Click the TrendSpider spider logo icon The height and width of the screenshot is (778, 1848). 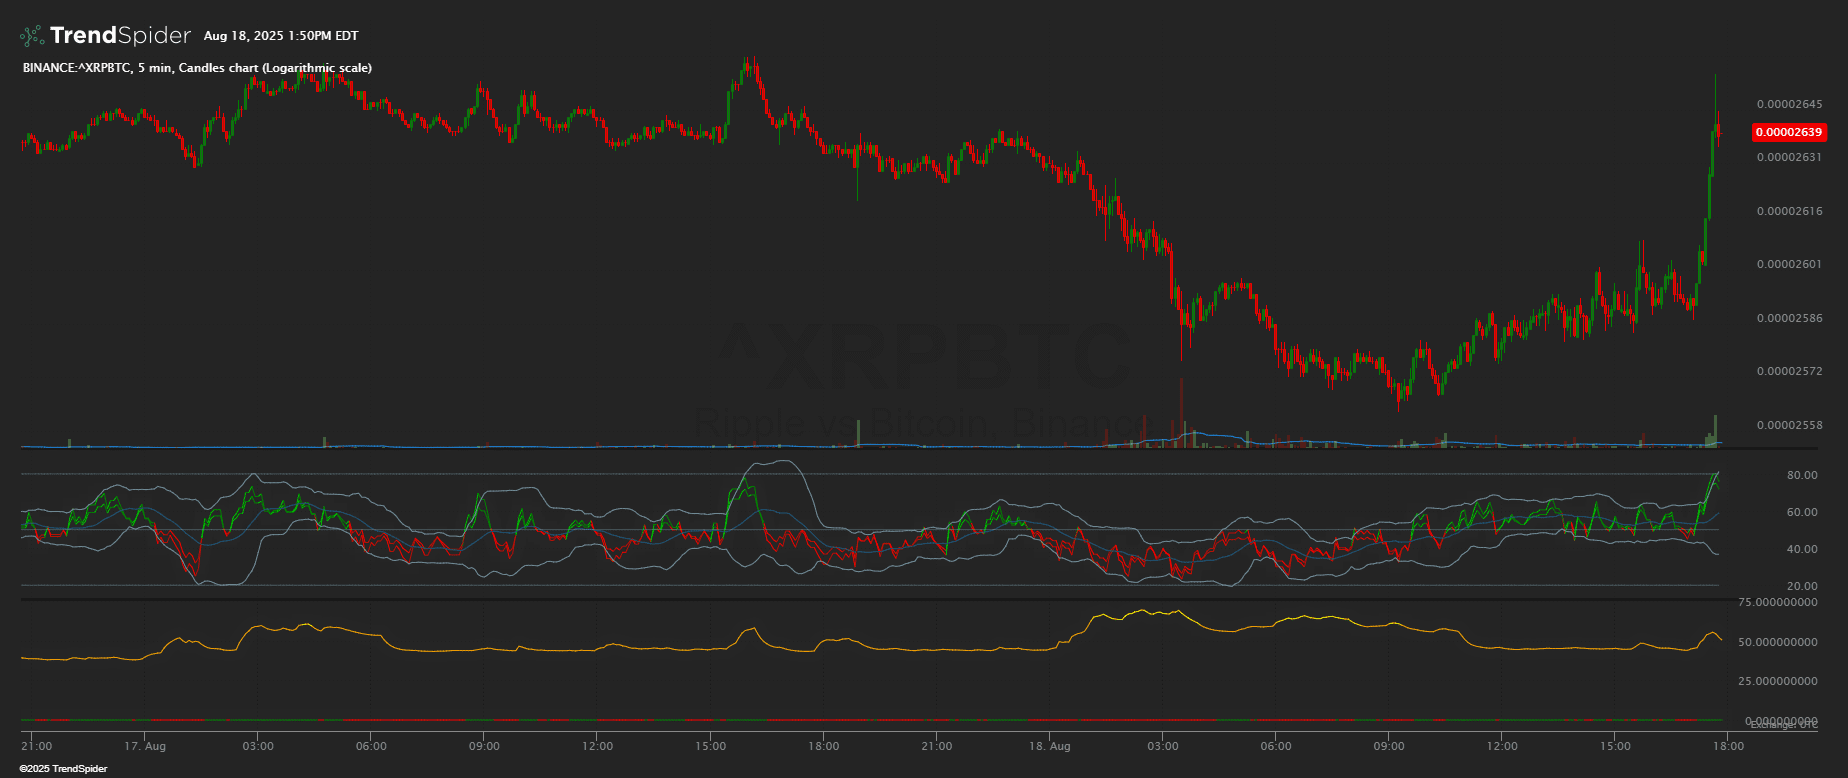coord(32,36)
